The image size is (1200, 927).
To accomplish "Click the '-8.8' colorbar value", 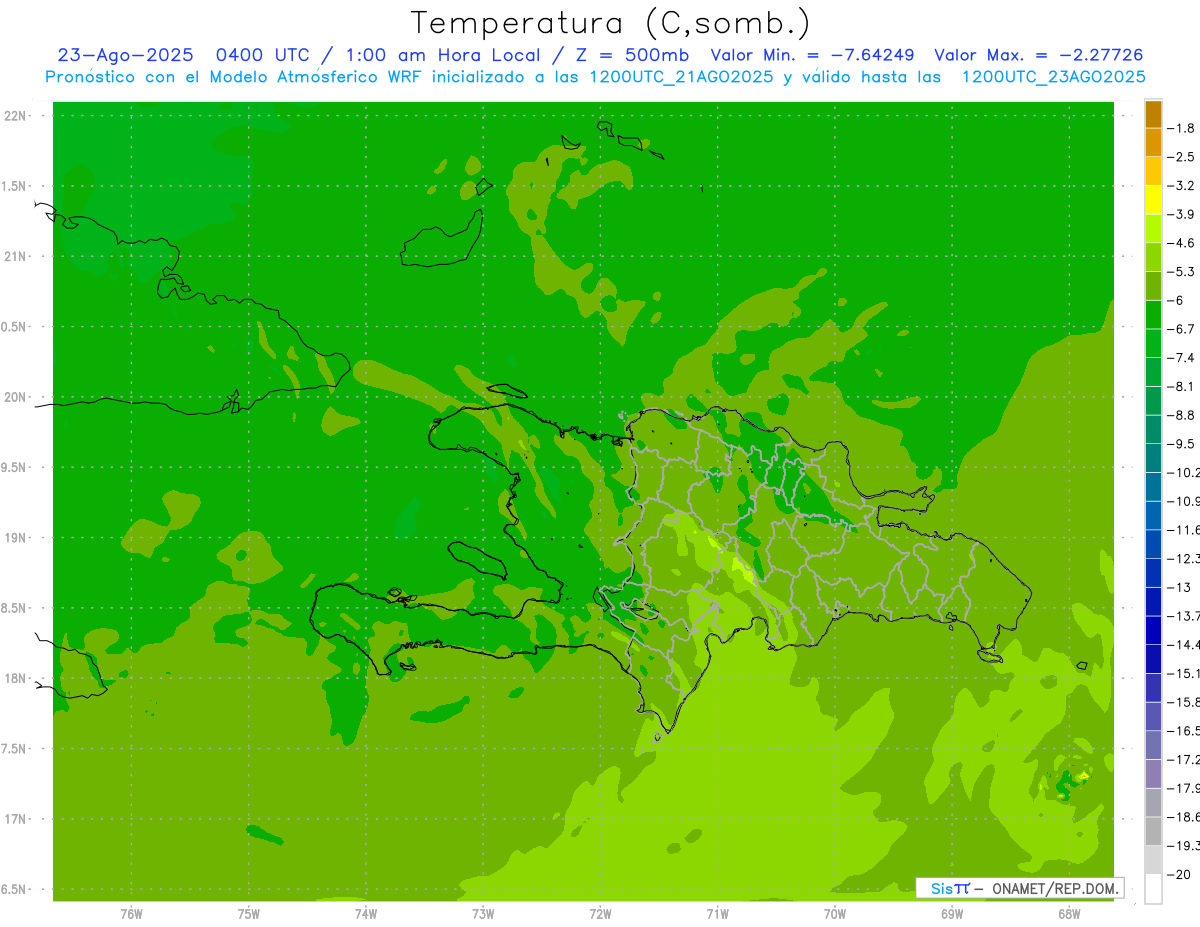I will coord(1181,415).
